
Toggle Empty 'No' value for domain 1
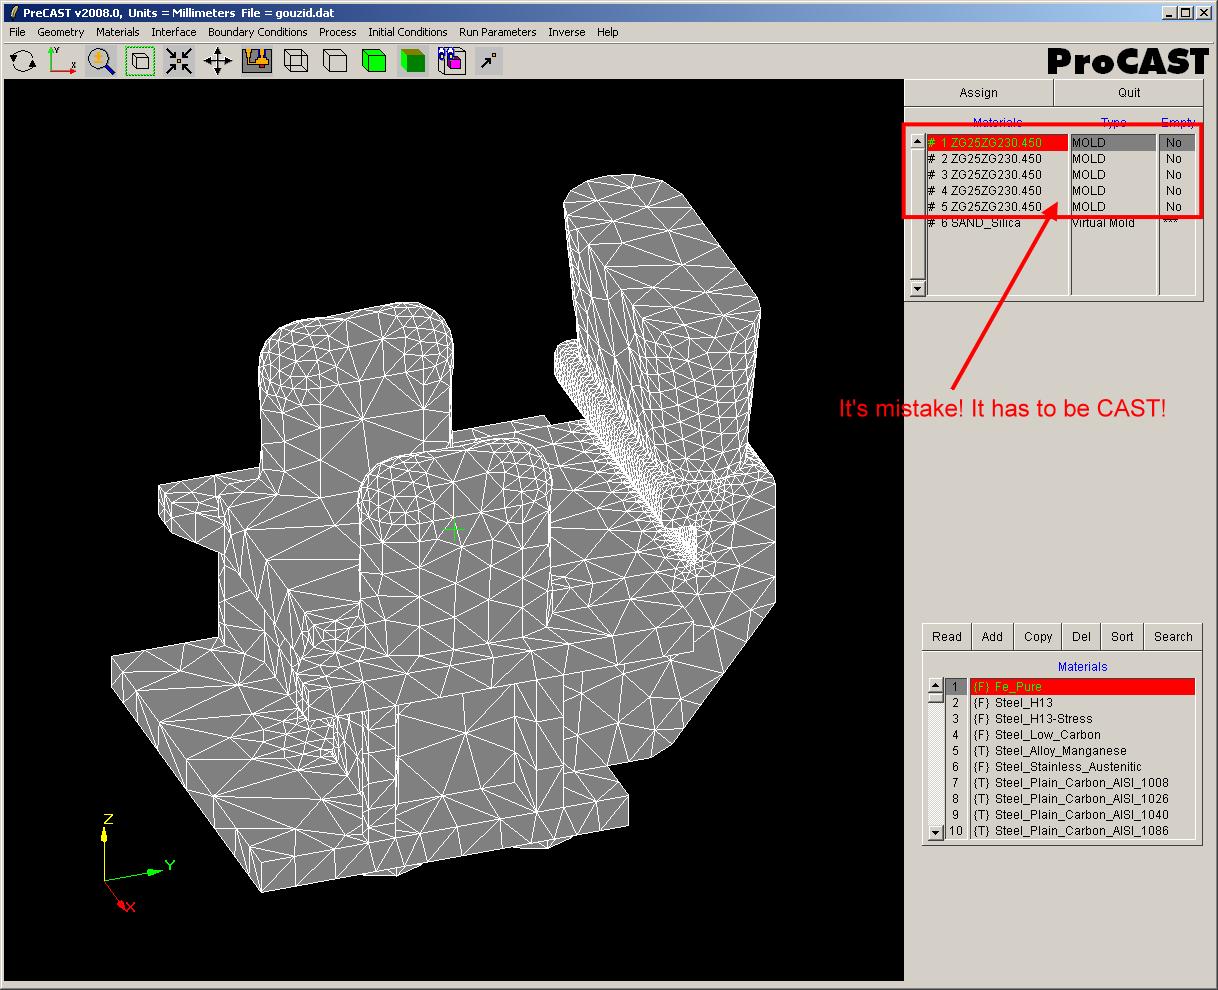[1177, 143]
